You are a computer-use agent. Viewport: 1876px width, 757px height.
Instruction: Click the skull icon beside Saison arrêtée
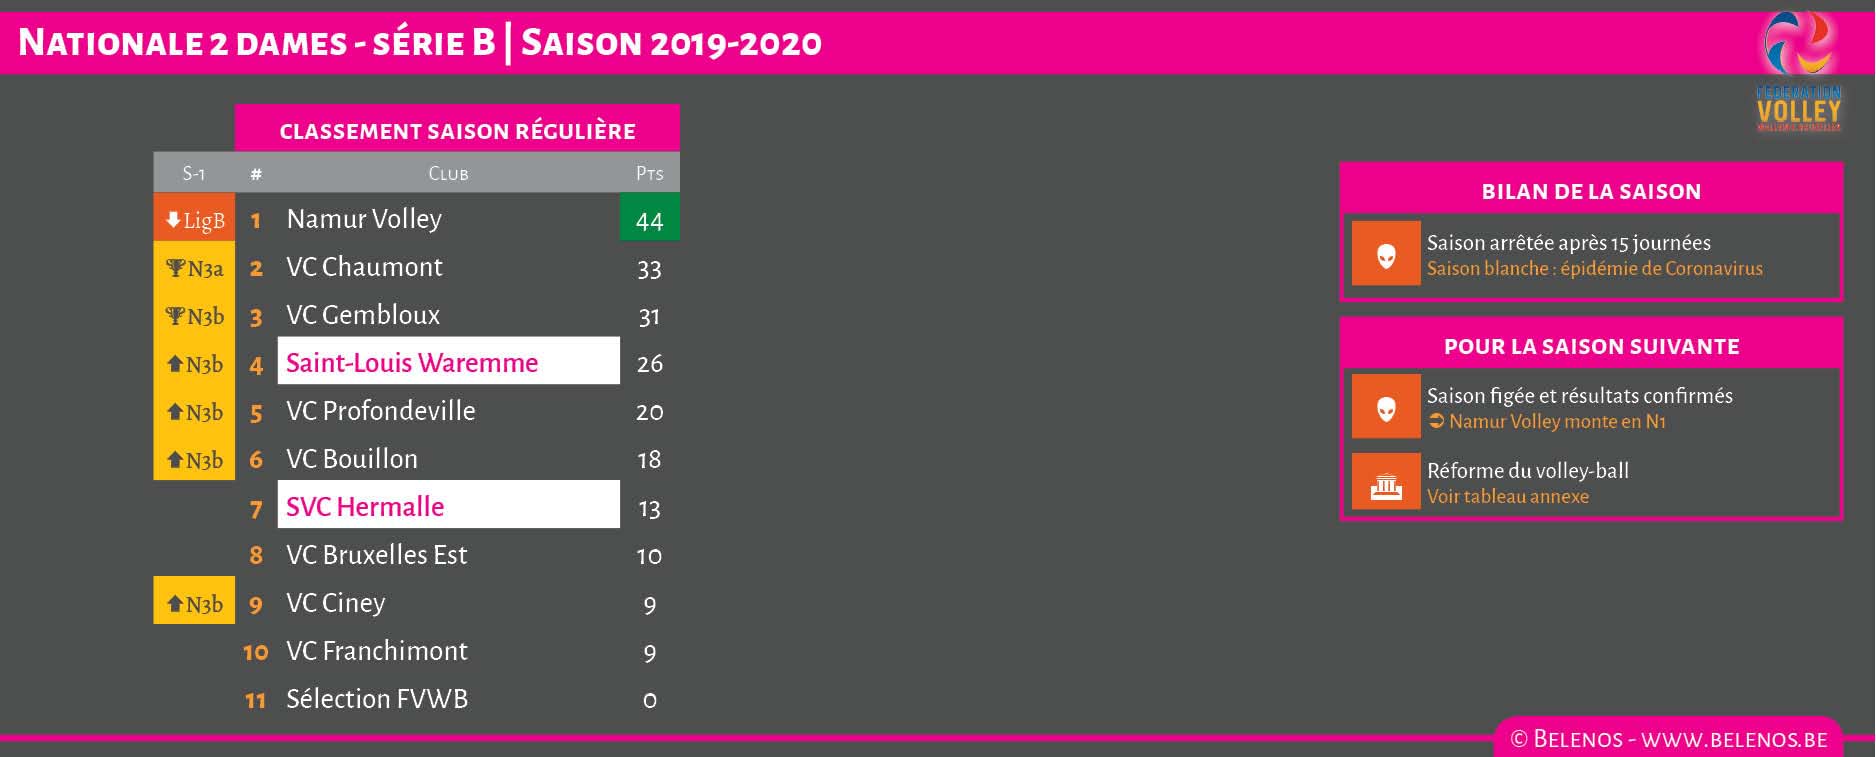click(x=1385, y=254)
